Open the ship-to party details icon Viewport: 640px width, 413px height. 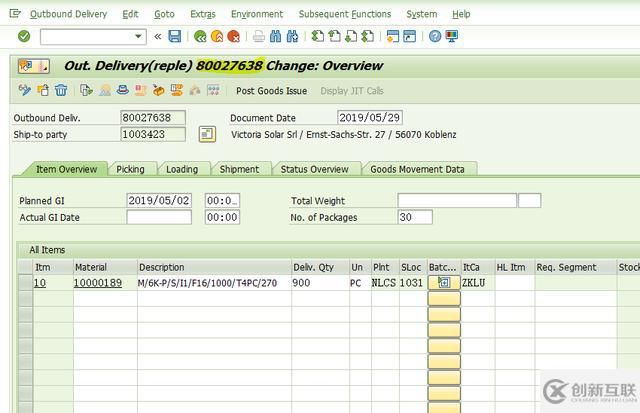tap(207, 134)
